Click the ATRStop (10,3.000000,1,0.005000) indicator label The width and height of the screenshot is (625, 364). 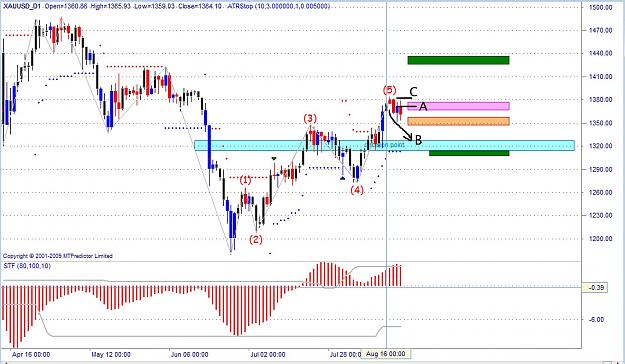tap(279, 6)
